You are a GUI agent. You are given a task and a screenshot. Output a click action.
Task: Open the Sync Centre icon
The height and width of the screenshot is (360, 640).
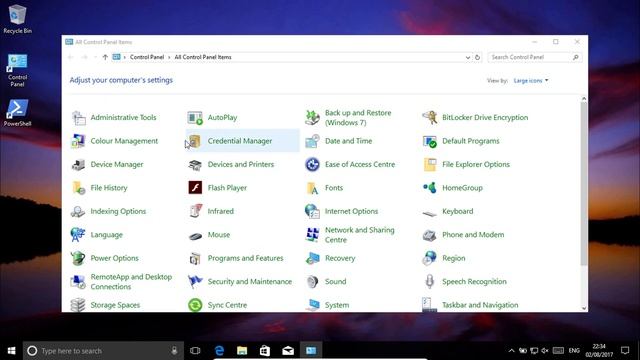tap(195, 305)
